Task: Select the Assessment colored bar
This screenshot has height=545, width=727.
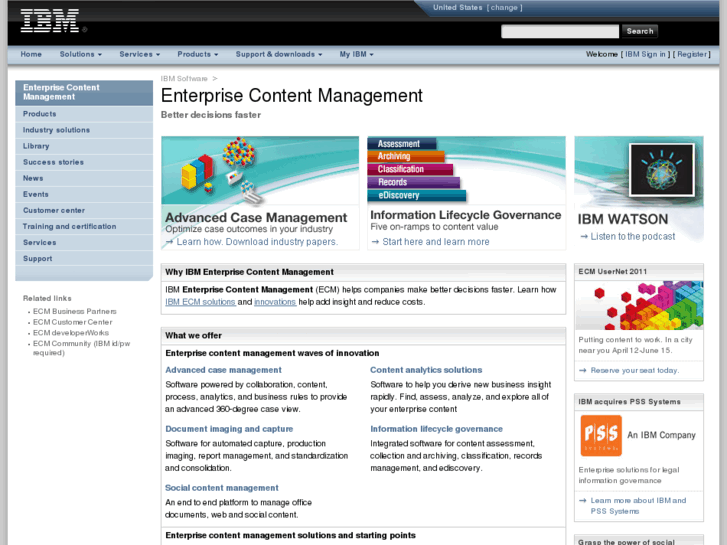Action: 402,144
